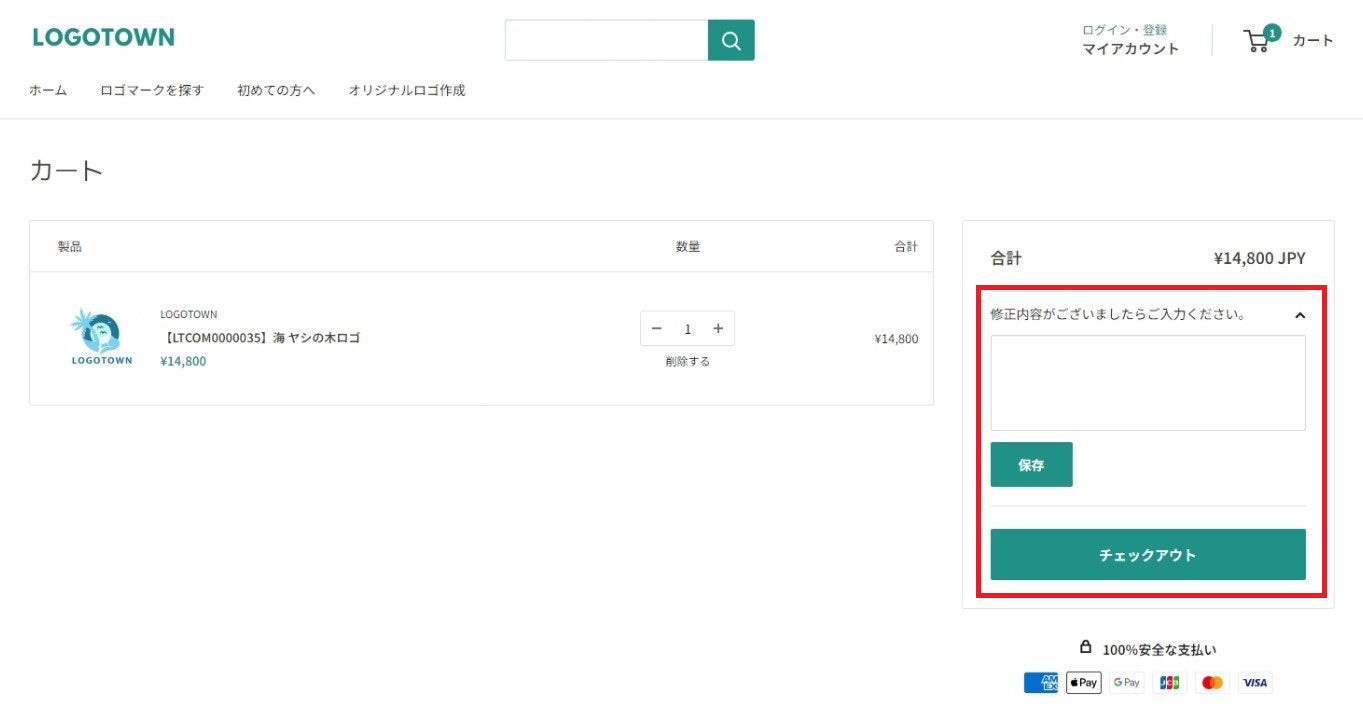Click 削除する to remove the item

point(687,362)
